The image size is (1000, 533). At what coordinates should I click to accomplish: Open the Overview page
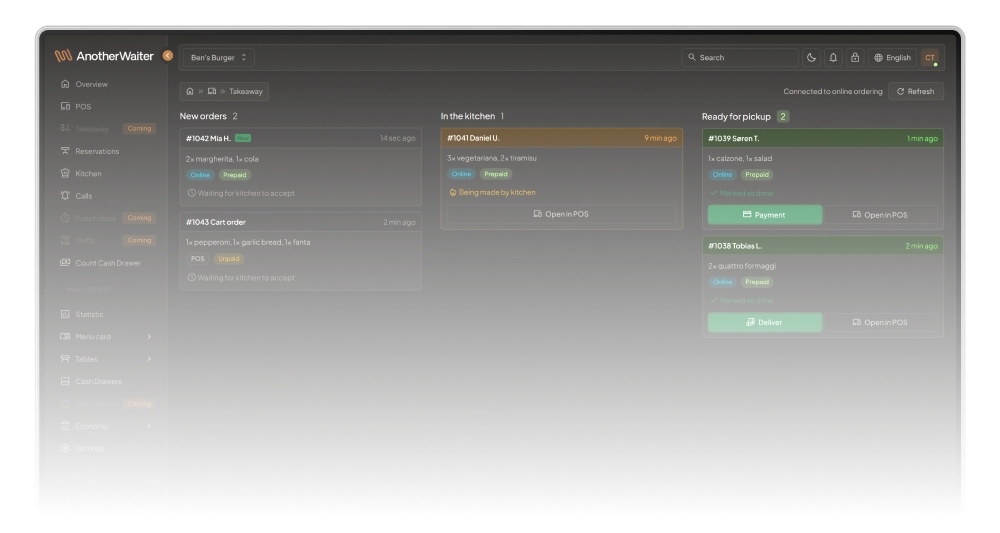coord(91,84)
